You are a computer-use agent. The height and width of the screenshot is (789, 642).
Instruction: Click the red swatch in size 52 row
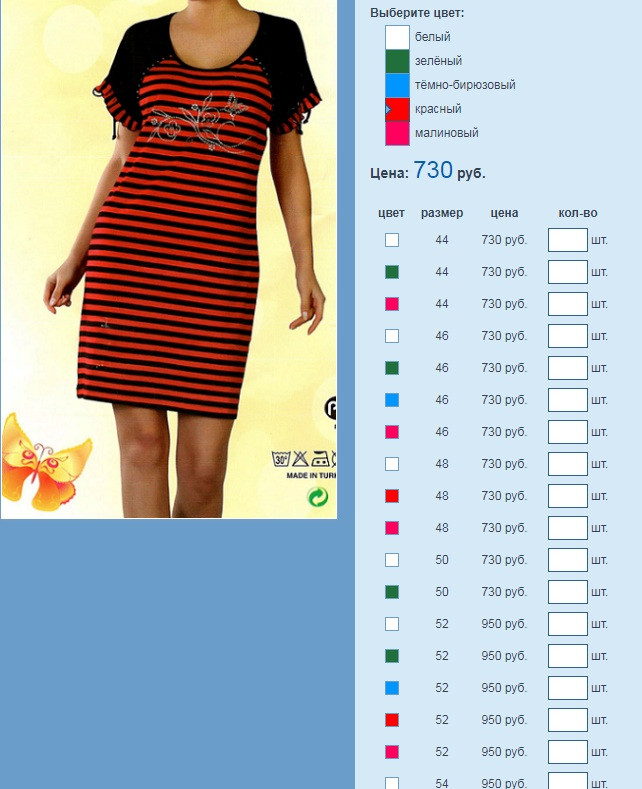tap(392, 720)
